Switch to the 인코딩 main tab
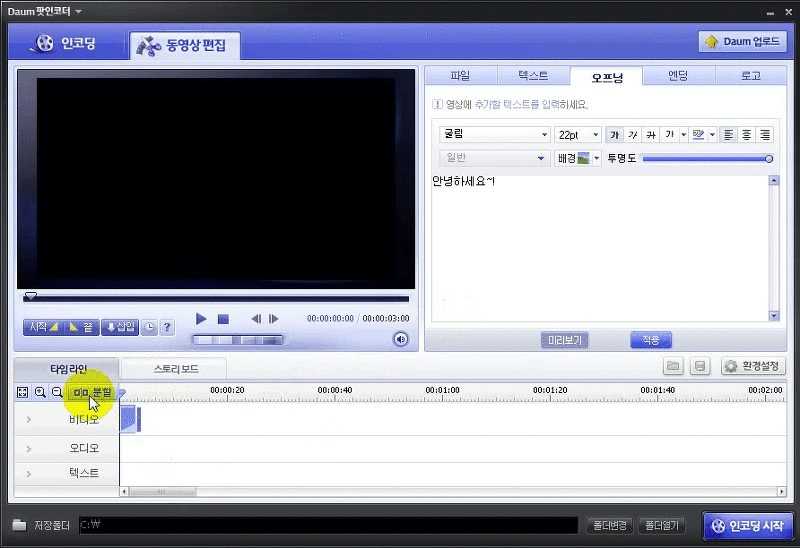This screenshot has width=800, height=548. pyautogui.click(x=66, y=43)
